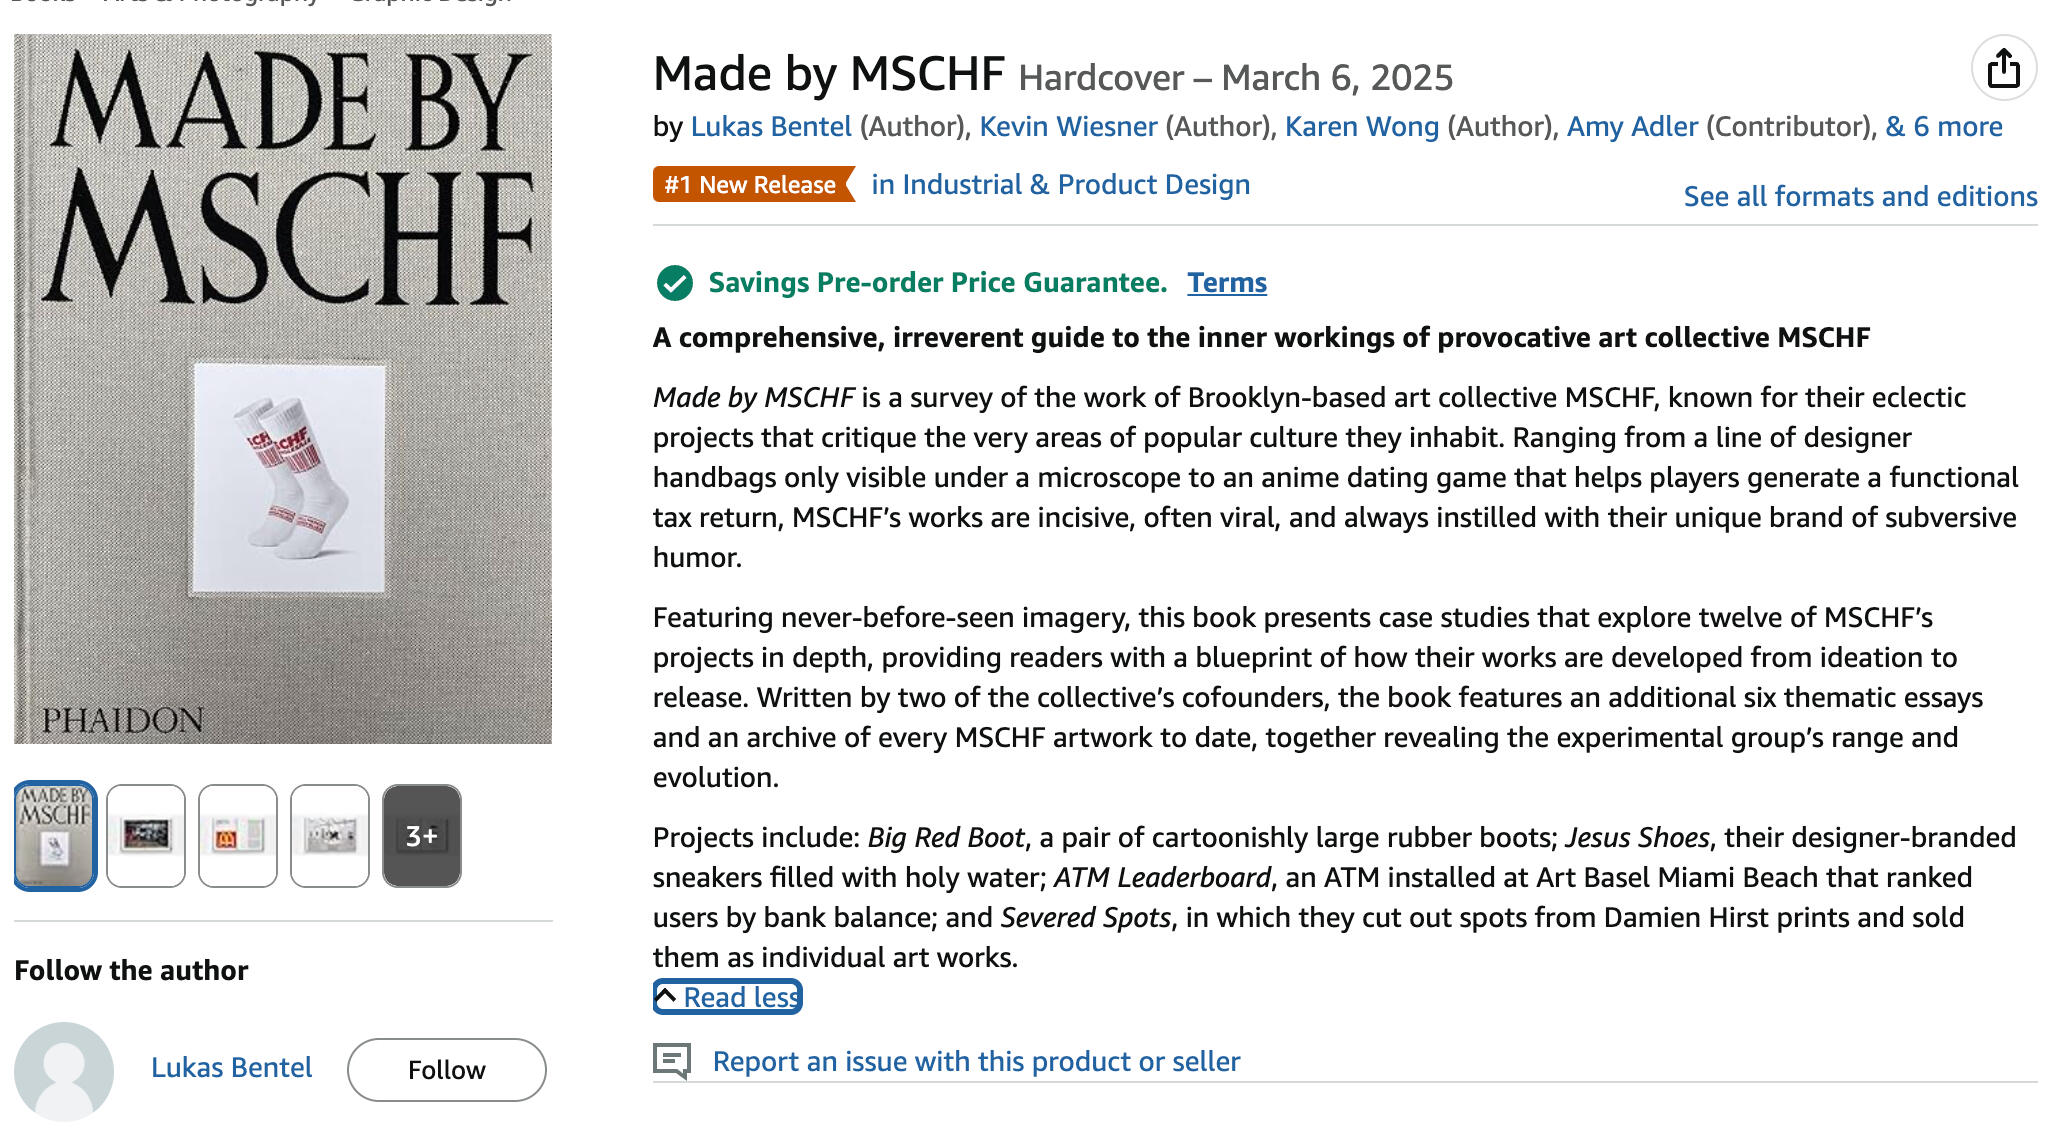
Task: Open the 3+ more images thumbnail
Action: click(422, 836)
